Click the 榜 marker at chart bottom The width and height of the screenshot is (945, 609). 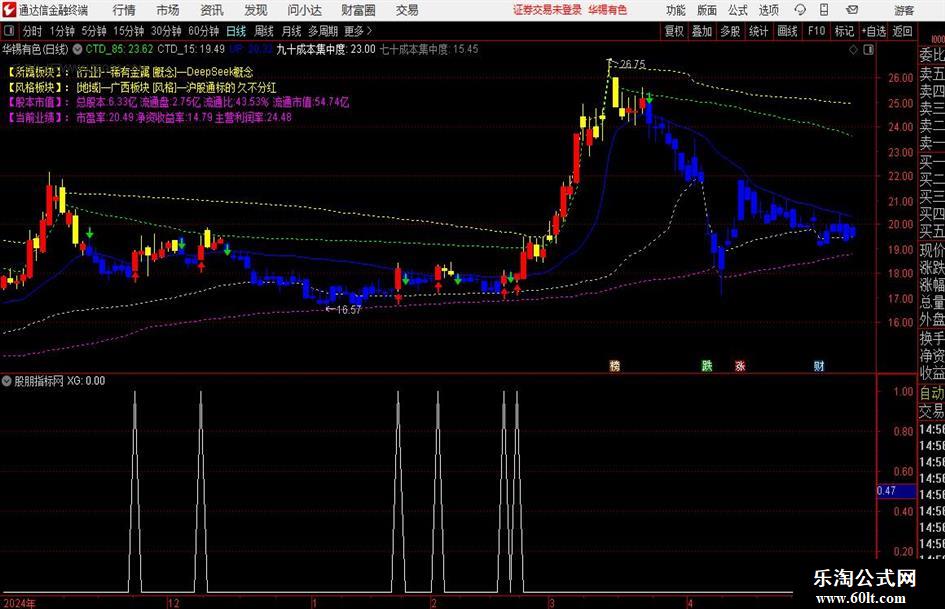(615, 365)
